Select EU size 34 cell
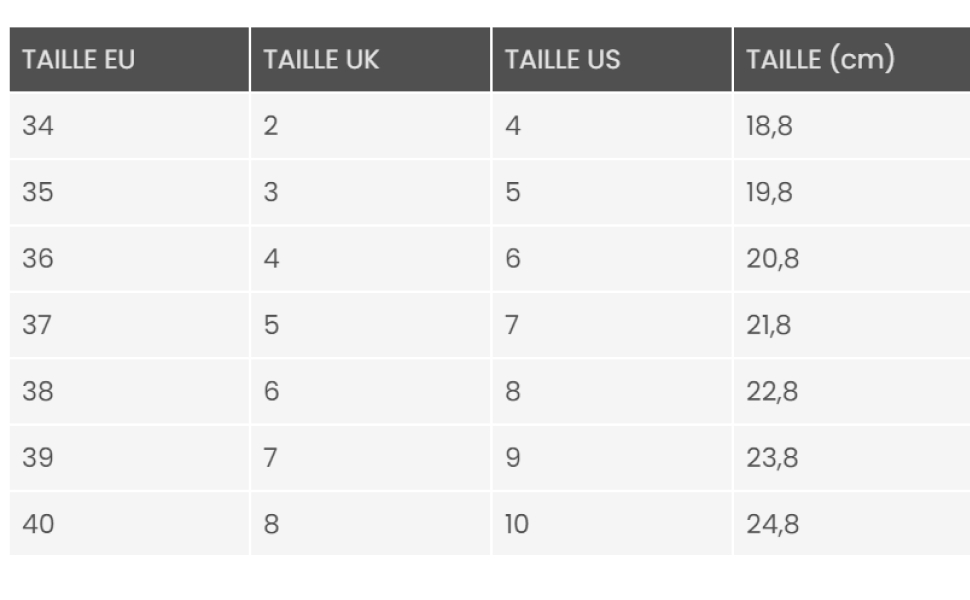The height and width of the screenshot is (600, 970). point(38,127)
